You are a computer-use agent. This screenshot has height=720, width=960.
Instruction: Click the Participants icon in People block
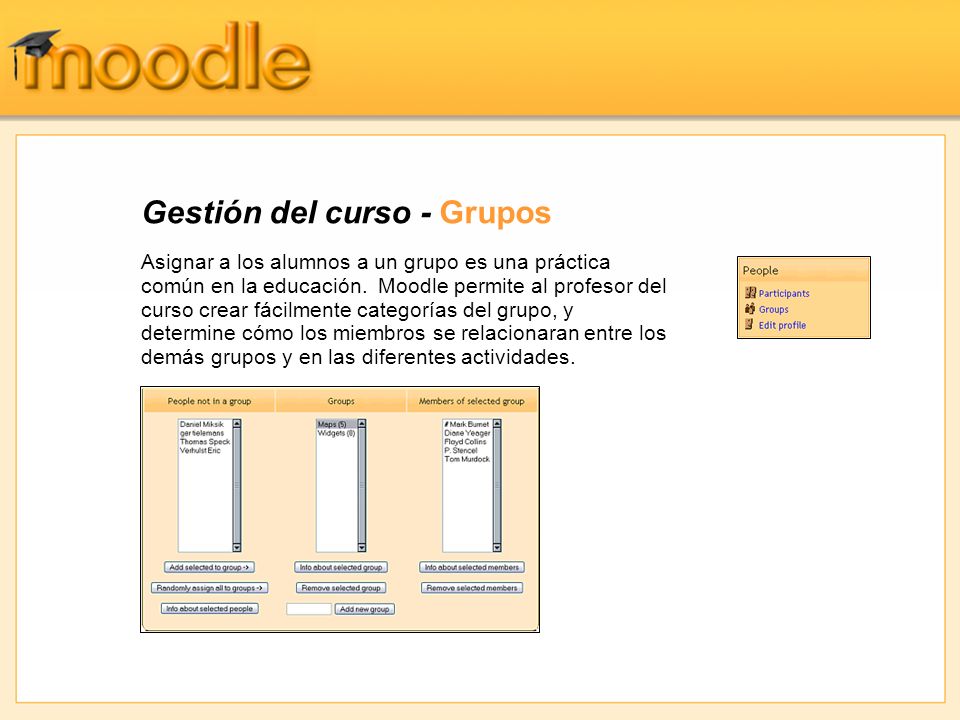pyautogui.click(x=751, y=293)
